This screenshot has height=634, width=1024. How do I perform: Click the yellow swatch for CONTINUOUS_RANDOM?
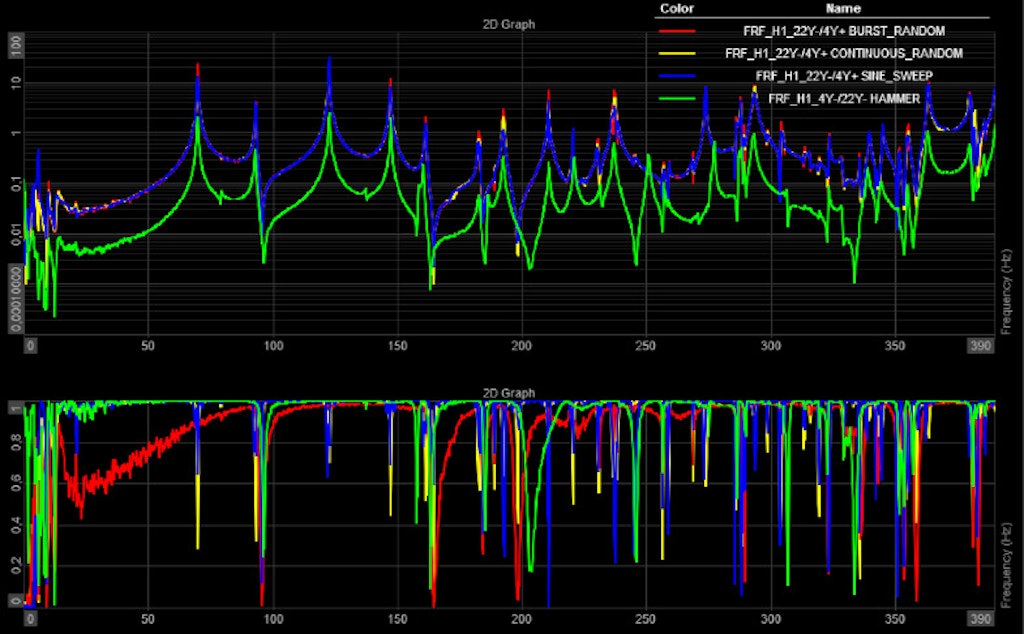pyautogui.click(x=677, y=54)
